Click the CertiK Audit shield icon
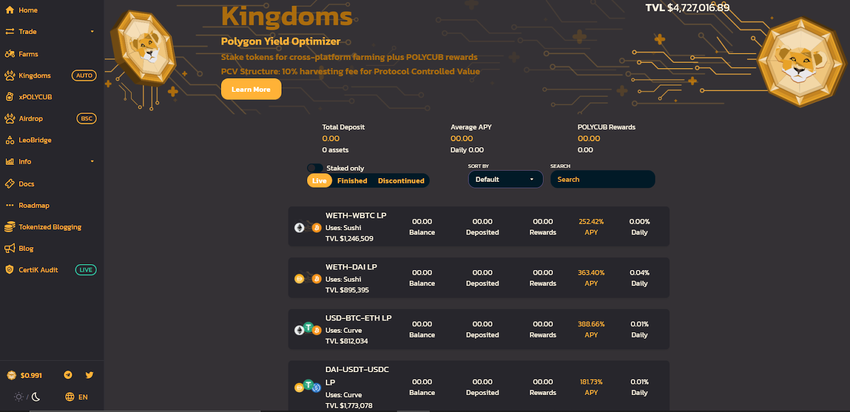 click(9, 269)
